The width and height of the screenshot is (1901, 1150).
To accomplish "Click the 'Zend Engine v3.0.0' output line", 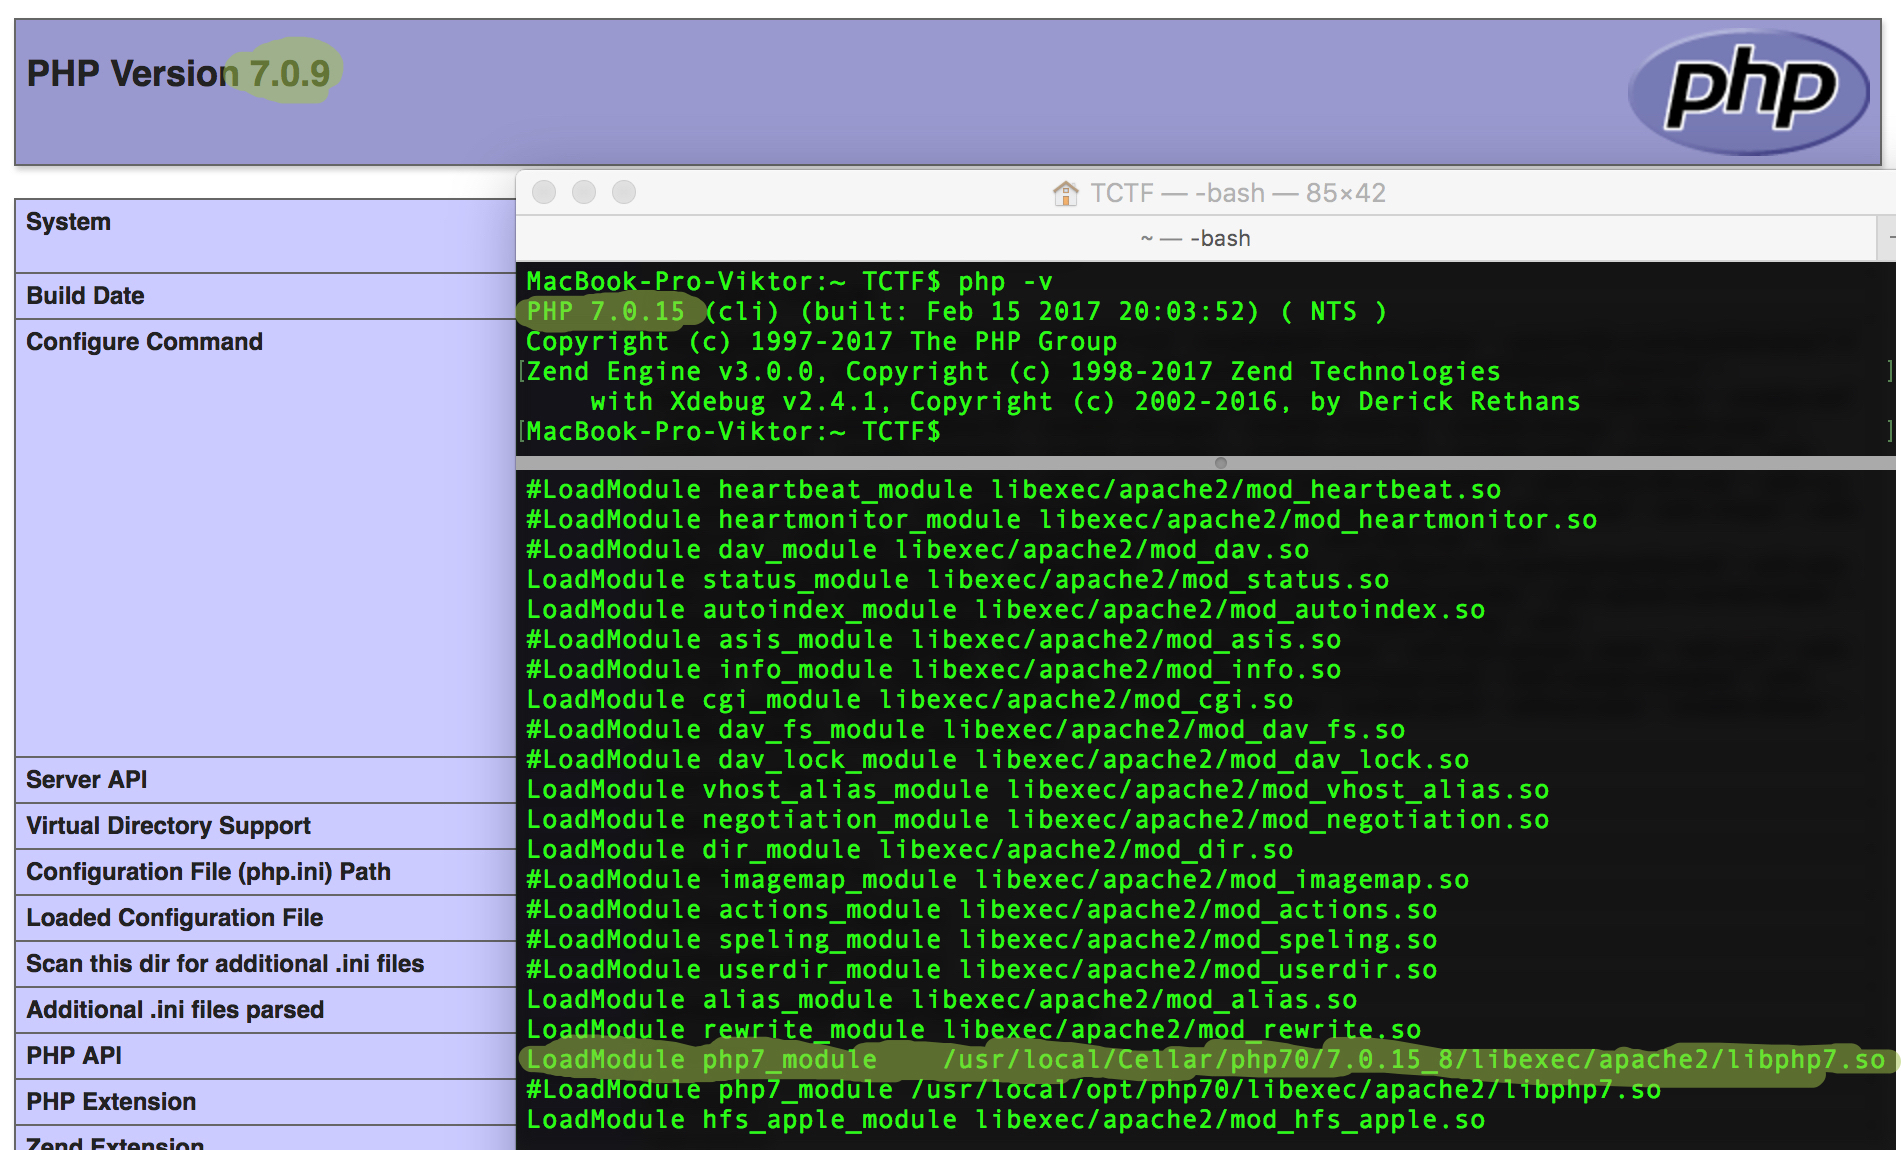I will [1013, 372].
